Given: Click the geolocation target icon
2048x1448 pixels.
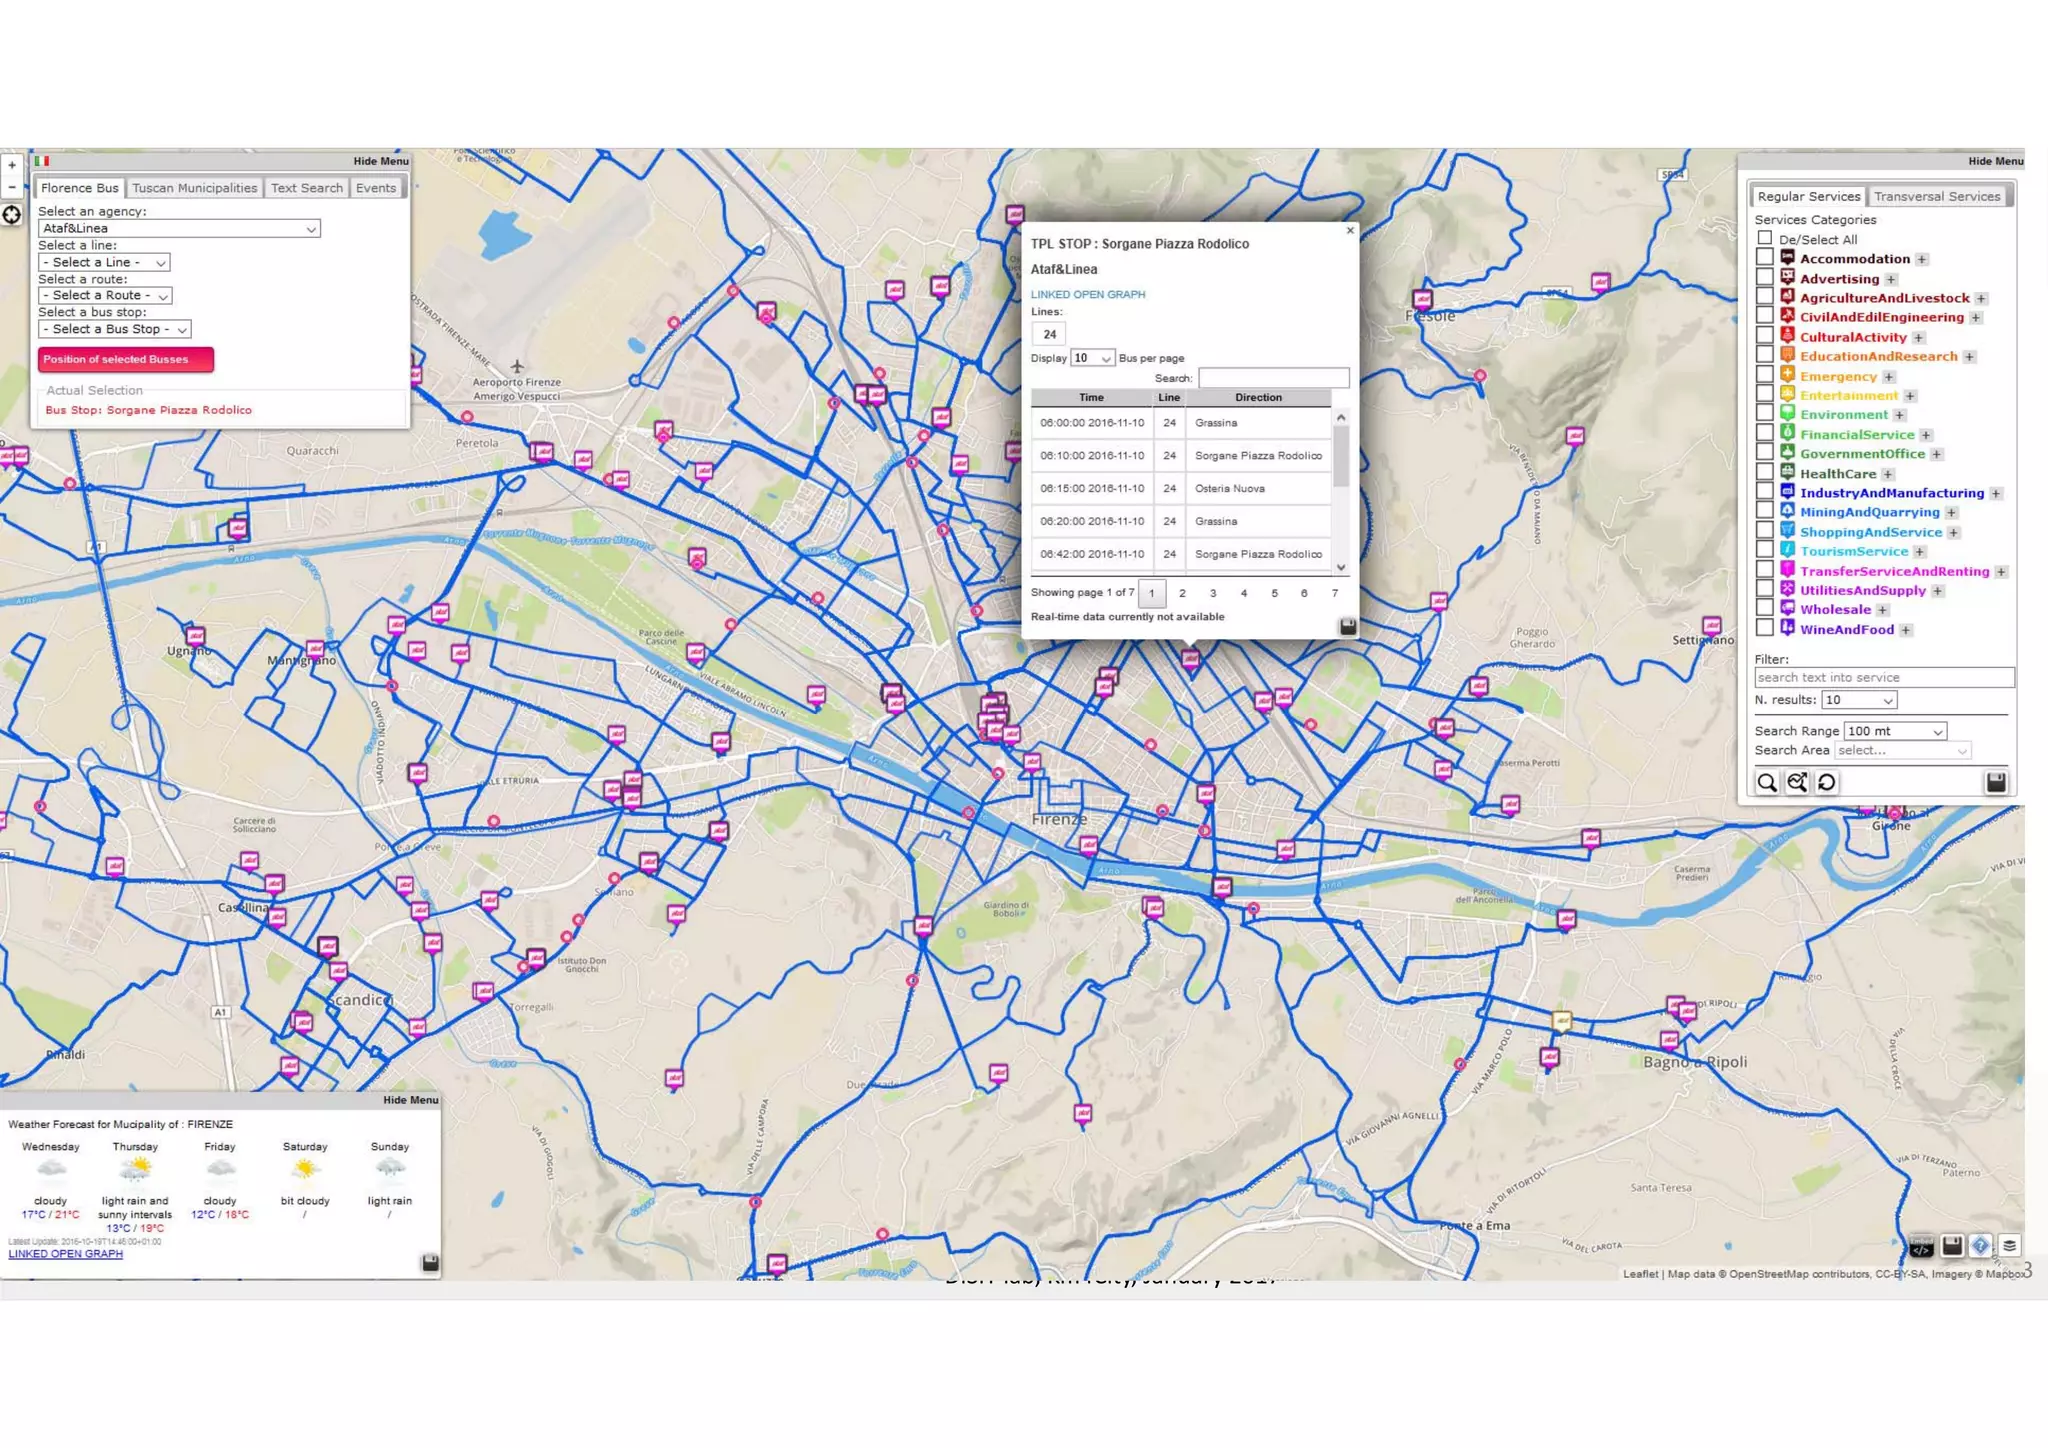Looking at the screenshot, I should tap(11, 215).
